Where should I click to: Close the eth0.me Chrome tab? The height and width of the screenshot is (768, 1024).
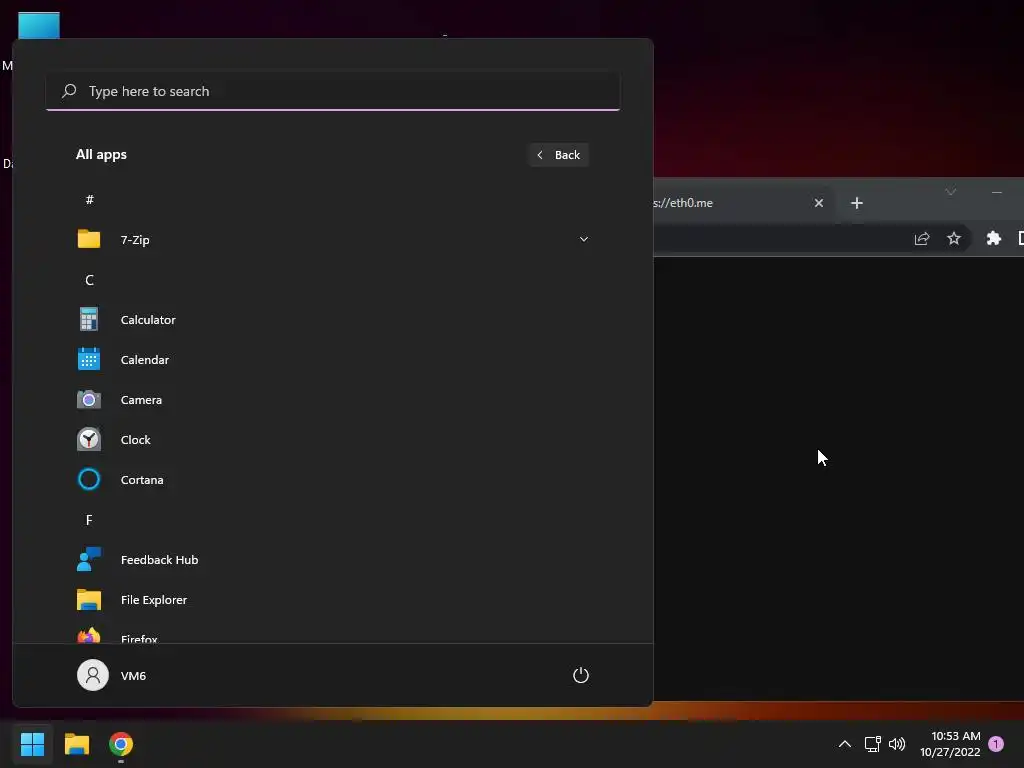click(x=819, y=203)
